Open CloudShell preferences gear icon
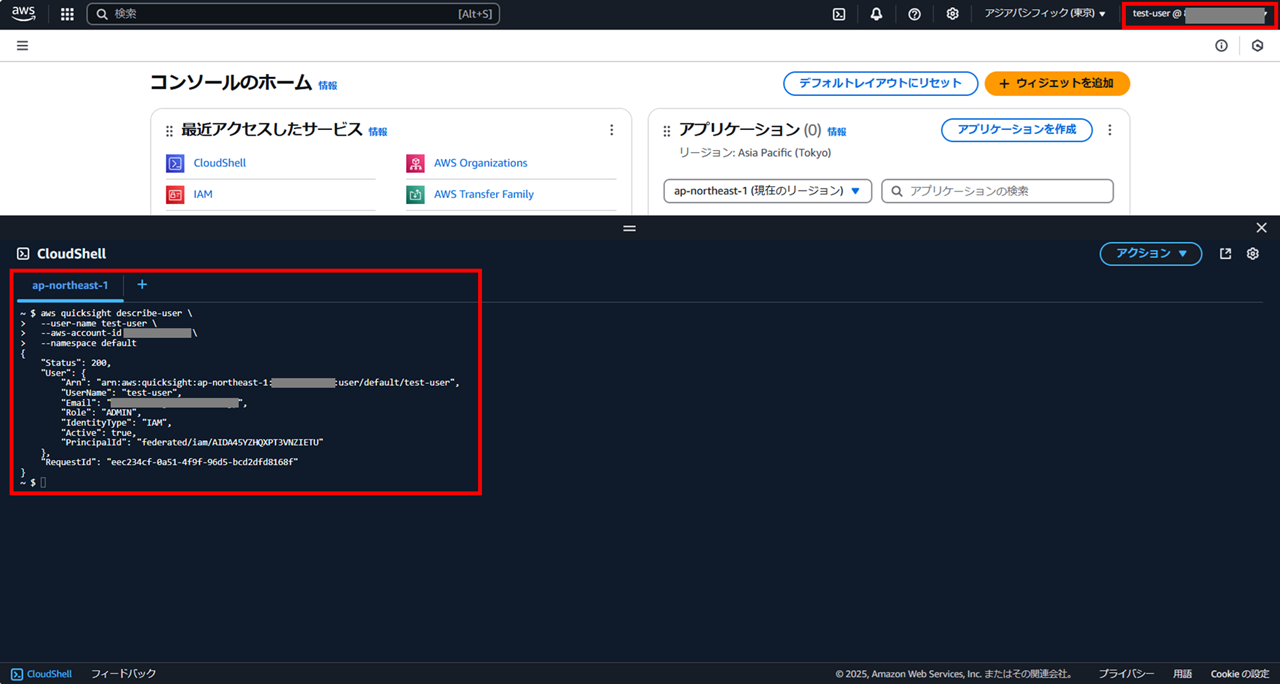1280x684 pixels. (x=1253, y=254)
